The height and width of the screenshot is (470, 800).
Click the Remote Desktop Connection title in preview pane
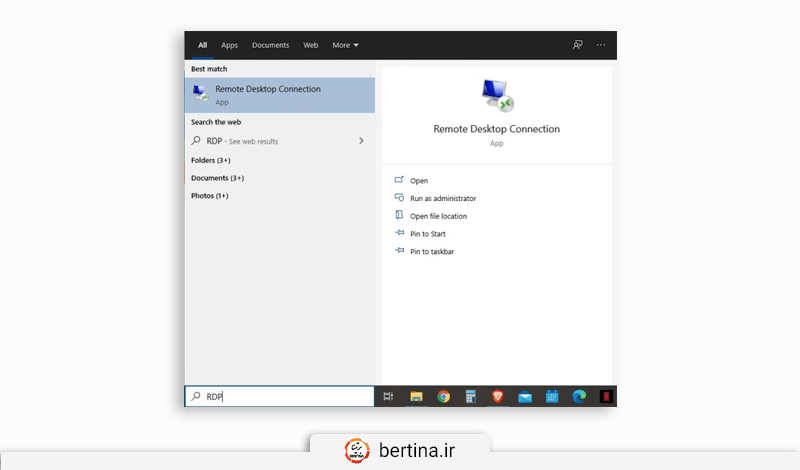coord(496,129)
